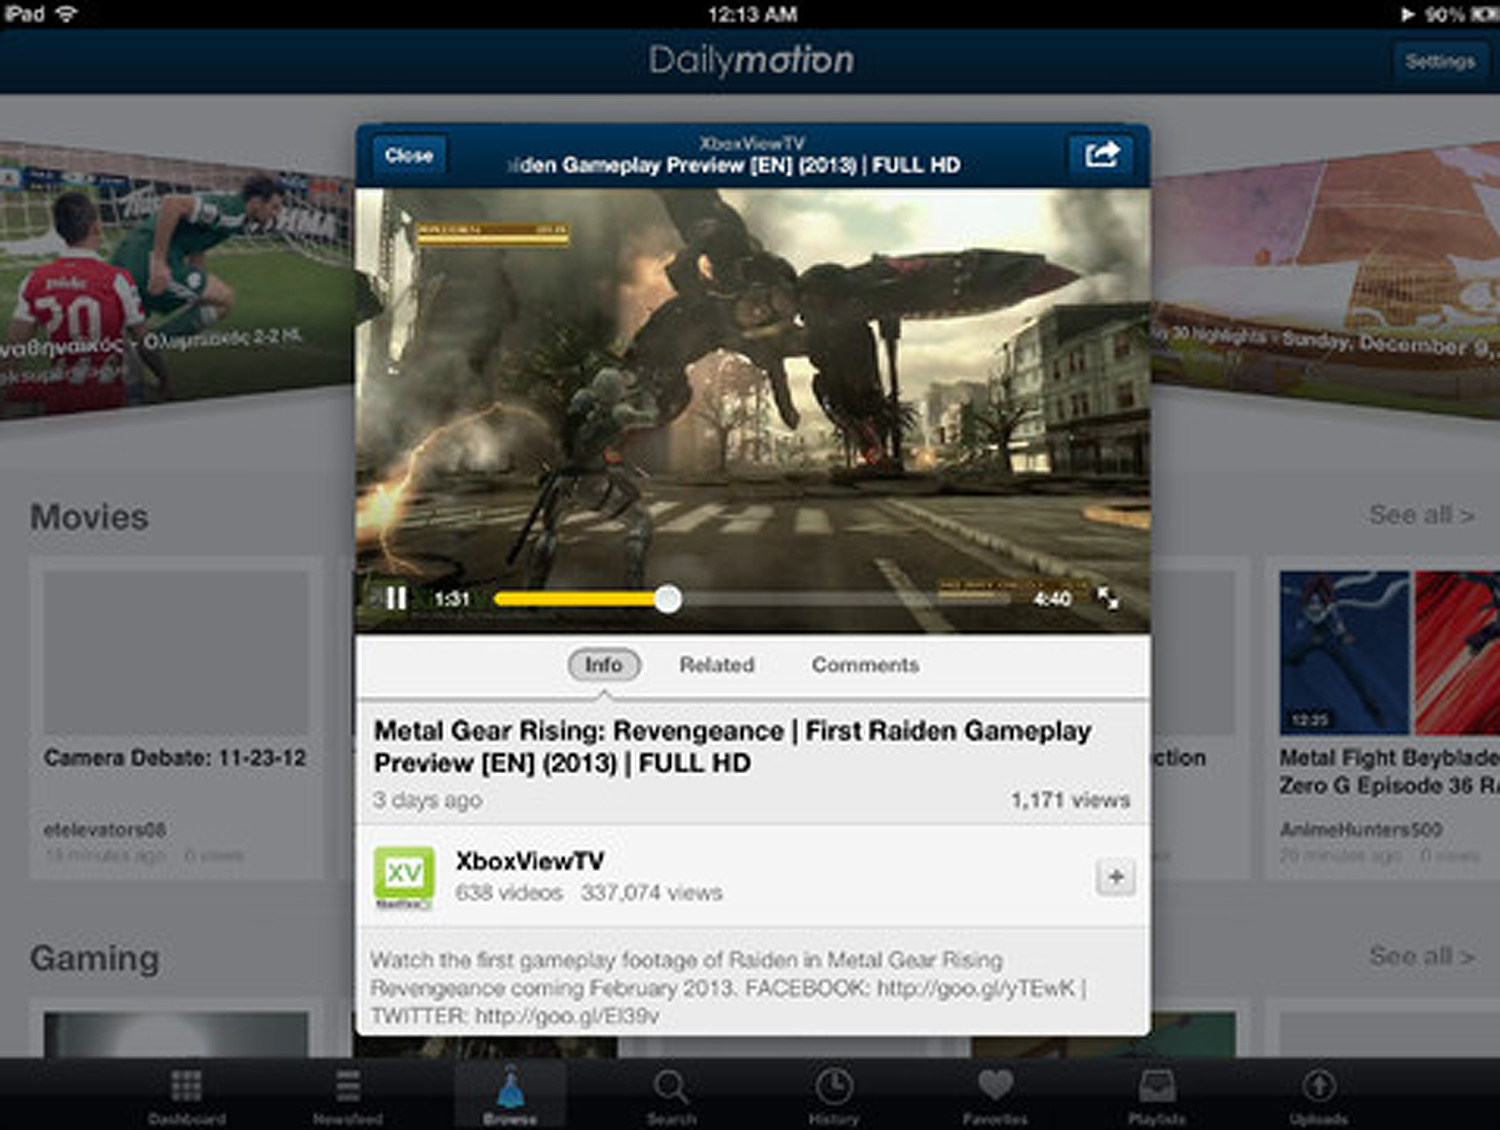The height and width of the screenshot is (1130, 1500).
Task: Select the Info tab
Action: 603,665
